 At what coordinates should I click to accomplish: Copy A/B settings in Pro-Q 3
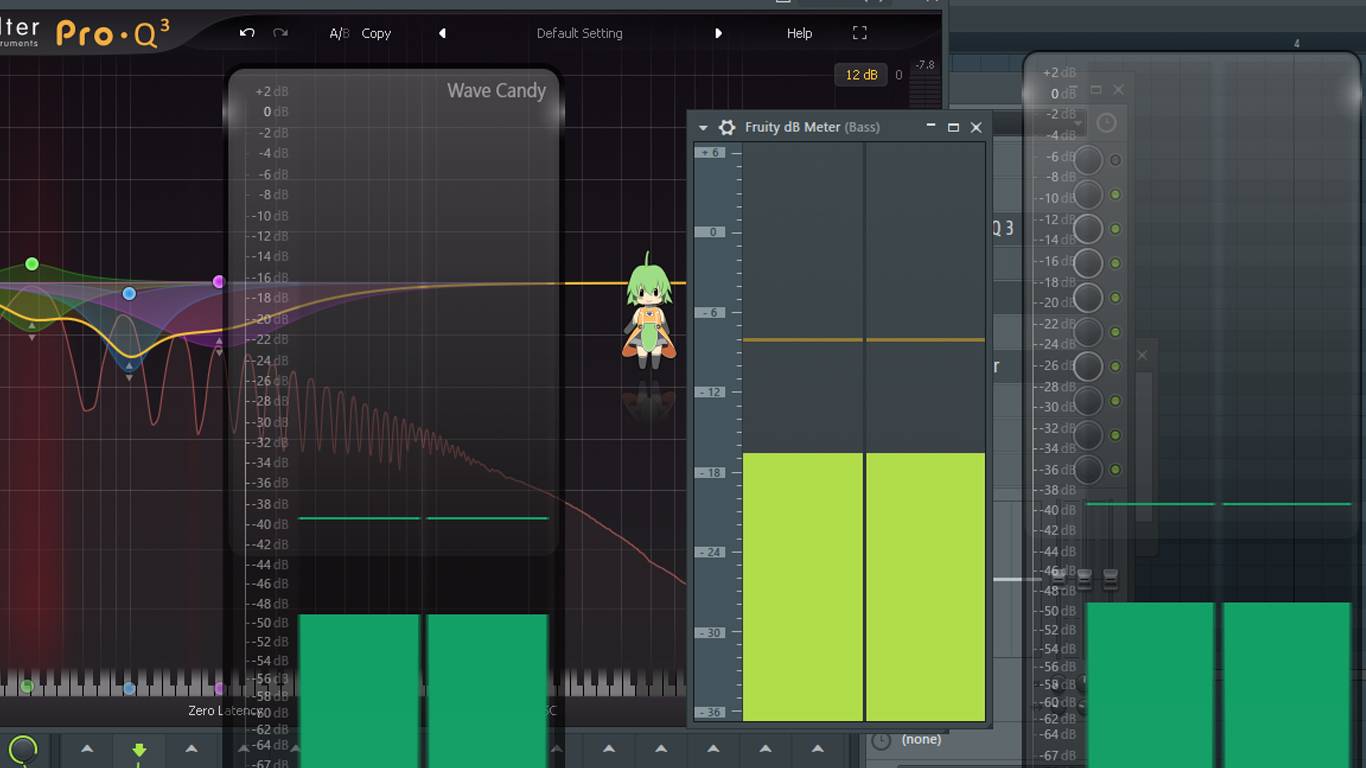(x=376, y=33)
